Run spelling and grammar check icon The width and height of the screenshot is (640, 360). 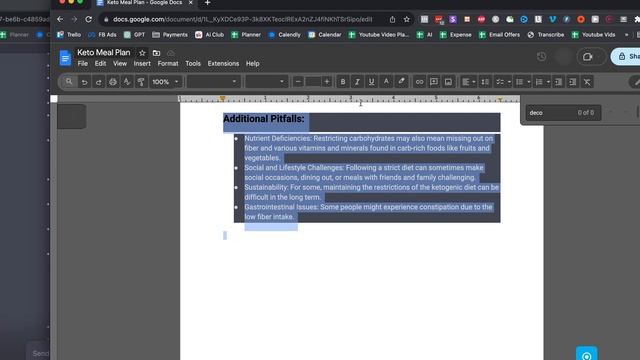(x=127, y=82)
